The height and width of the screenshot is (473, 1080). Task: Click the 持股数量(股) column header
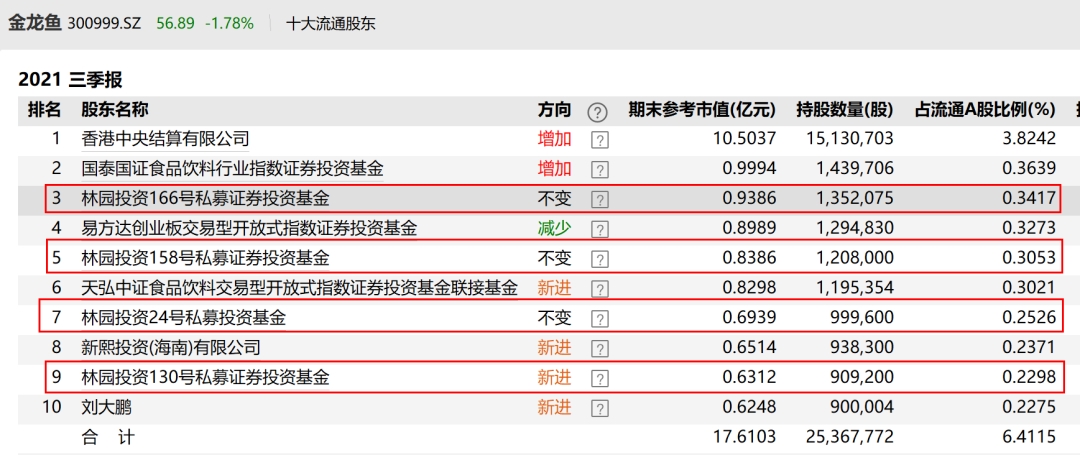pos(844,109)
